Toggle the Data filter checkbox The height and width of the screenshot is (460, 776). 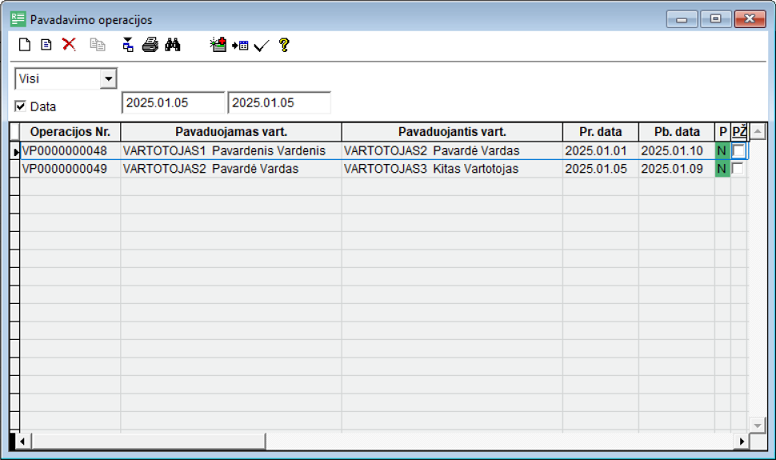point(21,105)
